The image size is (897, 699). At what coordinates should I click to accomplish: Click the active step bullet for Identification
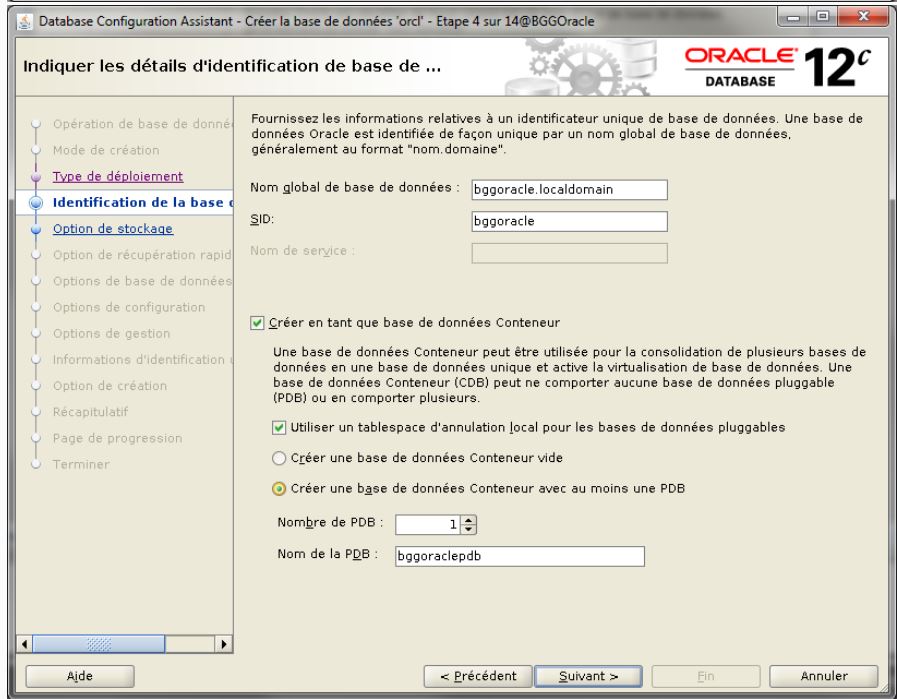pos(36,202)
